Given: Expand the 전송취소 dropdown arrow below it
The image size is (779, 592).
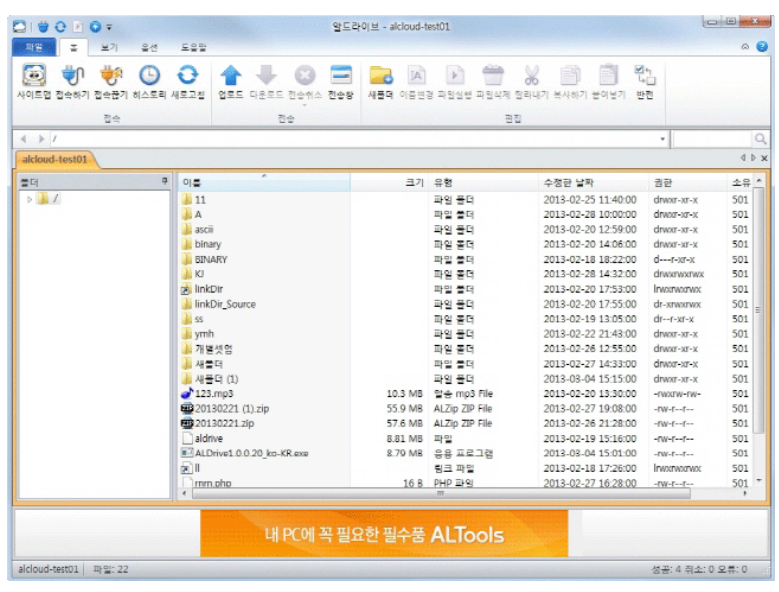Looking at the screenshot, I should 305,104.
